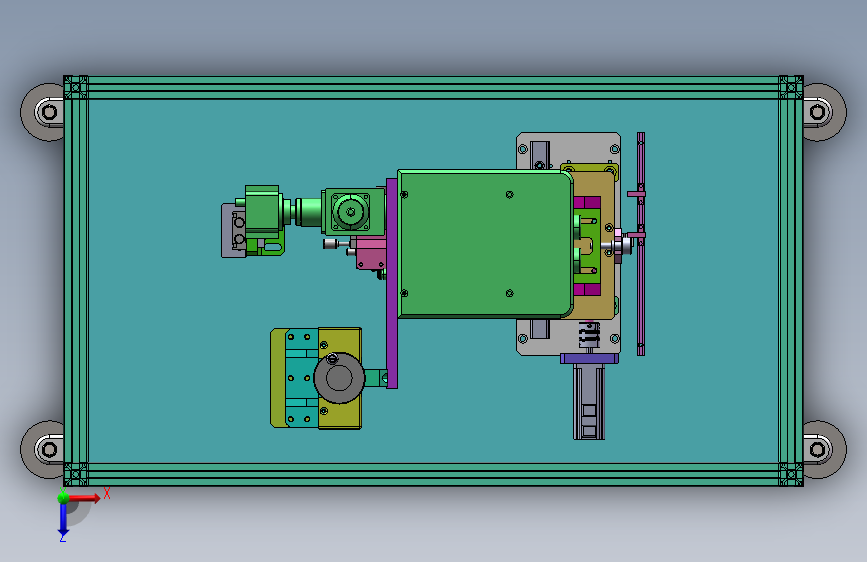Select the teal slide block with yellow holes
Image resolution: width=867 pixels, height=562 pixels.
point(302,378)
